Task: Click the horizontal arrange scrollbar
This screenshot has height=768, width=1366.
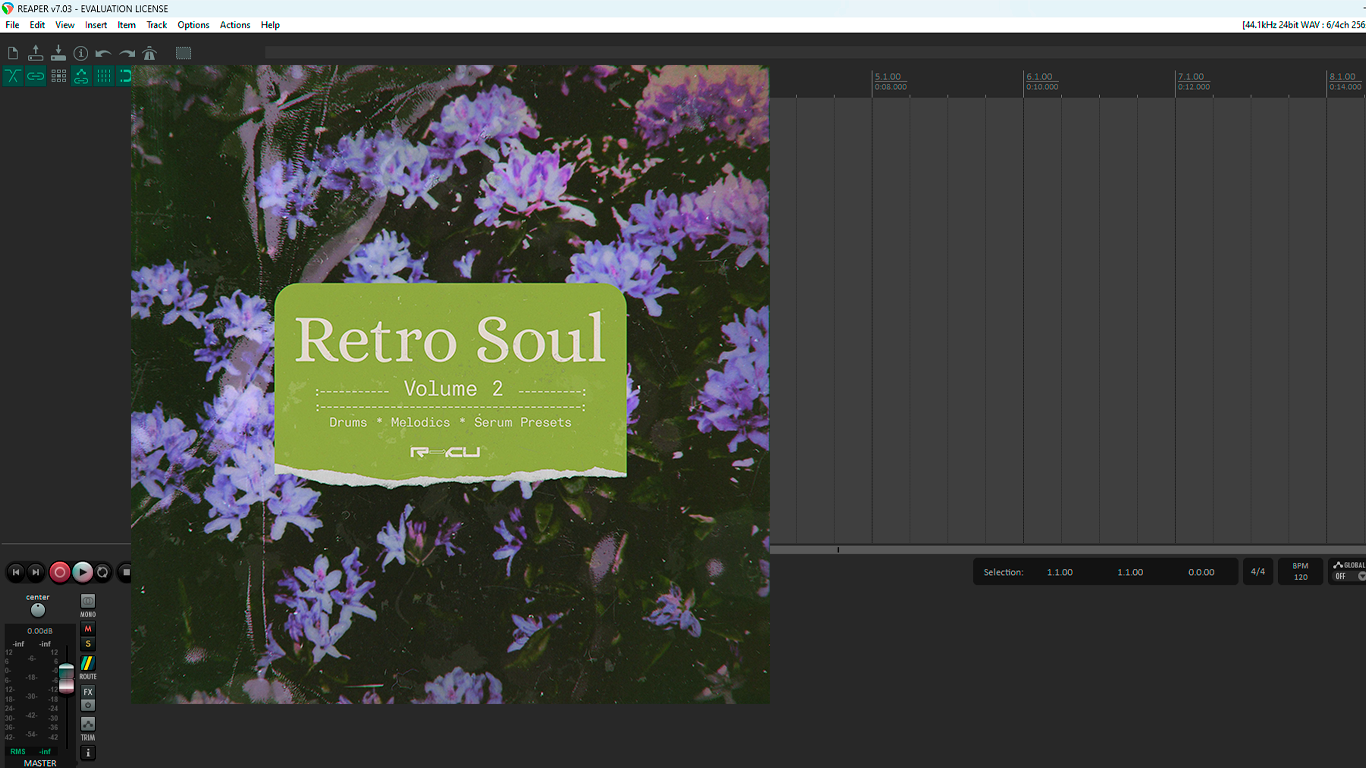Action: point(1068,549)
